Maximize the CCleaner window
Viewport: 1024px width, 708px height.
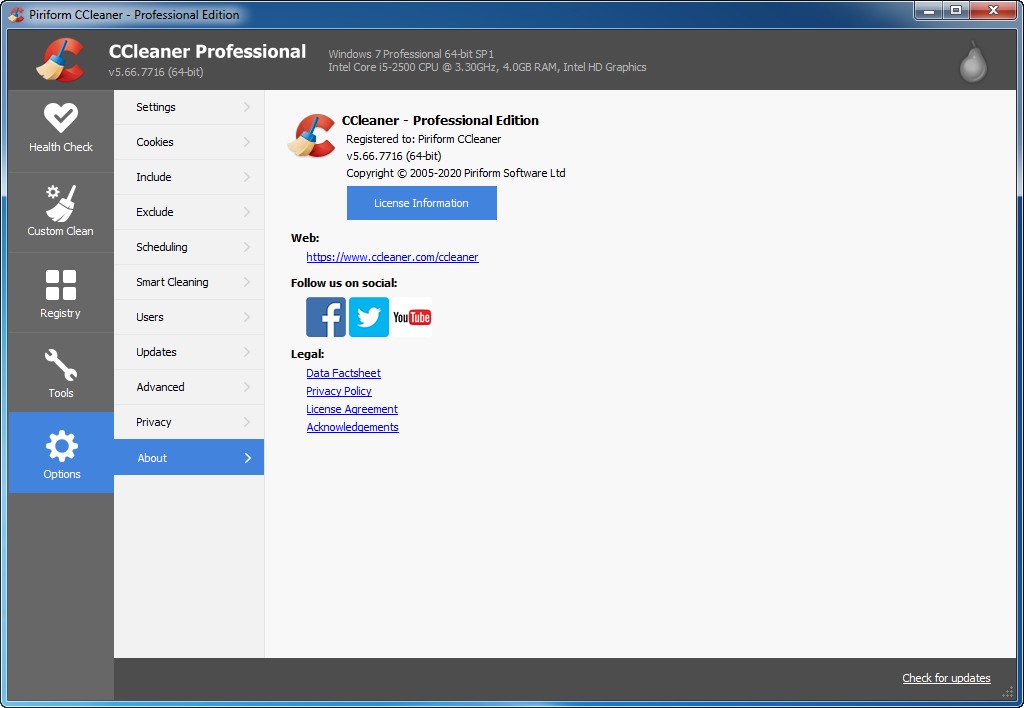click(x=956, y=10)
